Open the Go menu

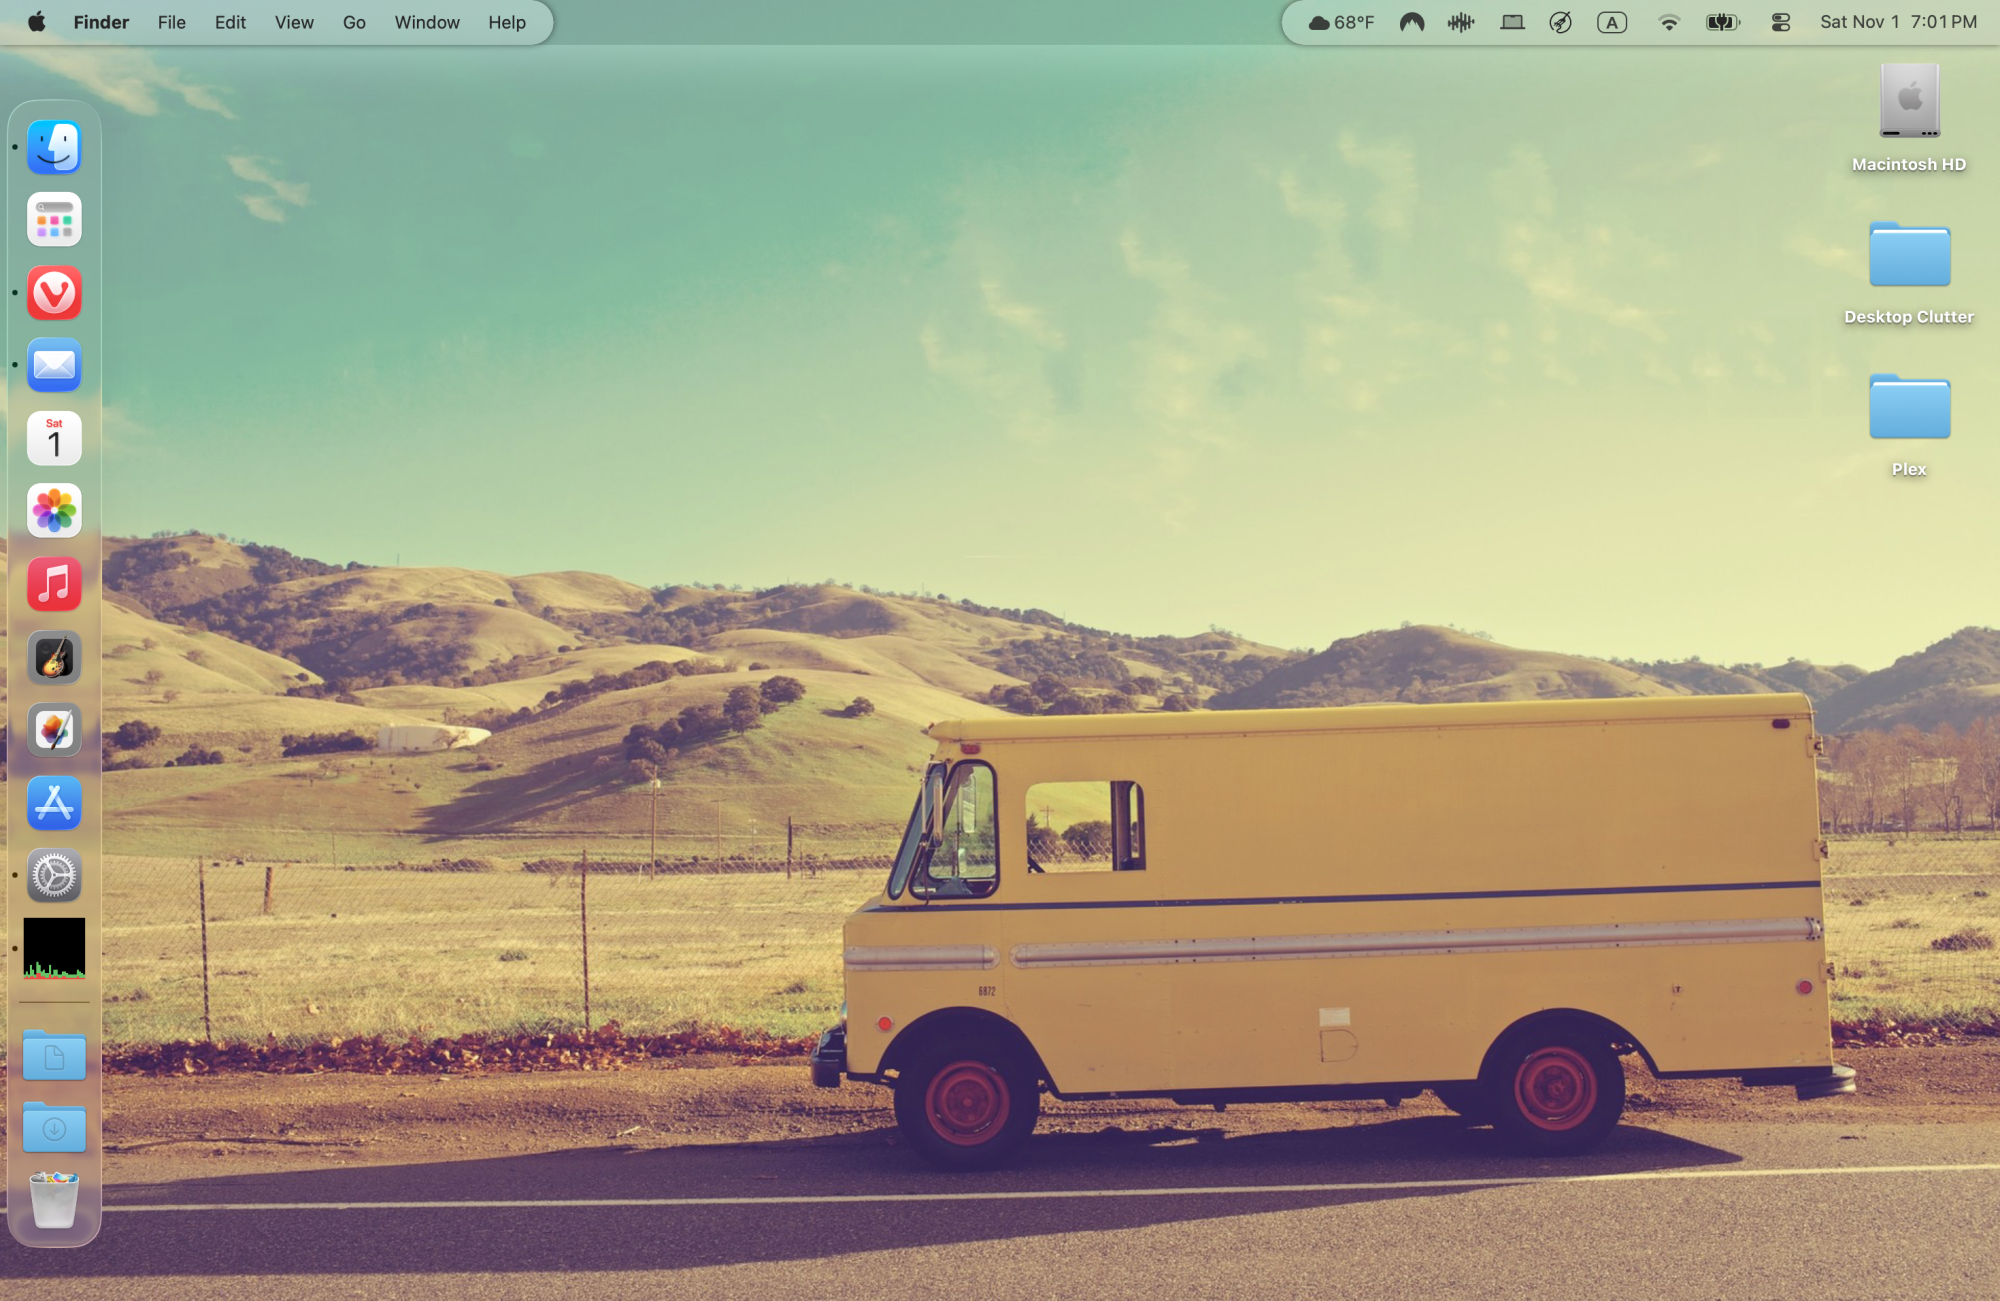coord(354,22)
